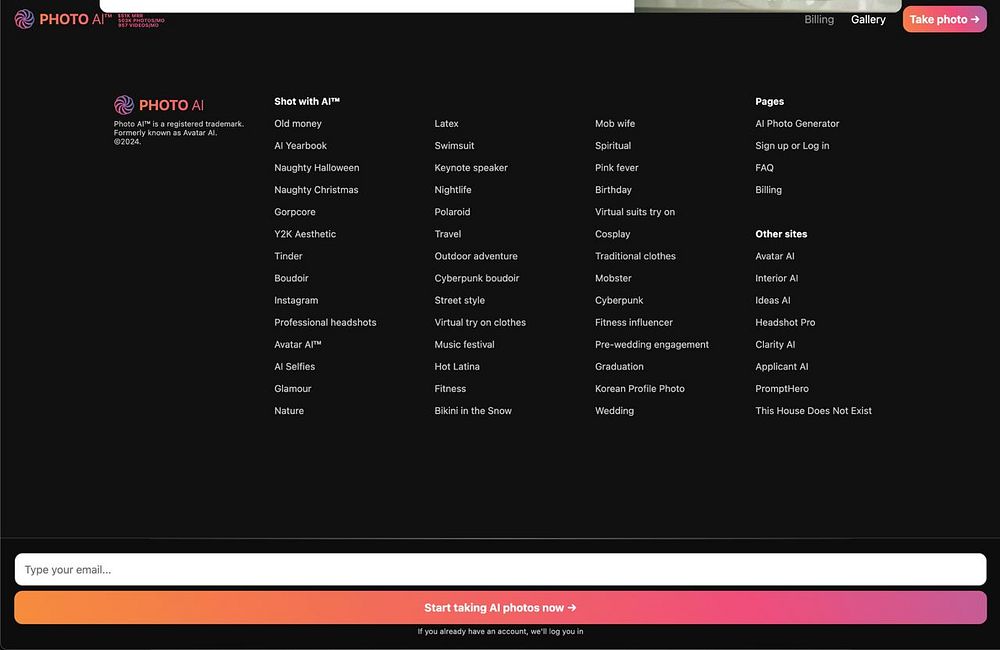Viewport: 1000px width, 650px height.
Task: Visit the Avatar AI site under Other sites
Action: pyautogui.click(x=775, y=256)
